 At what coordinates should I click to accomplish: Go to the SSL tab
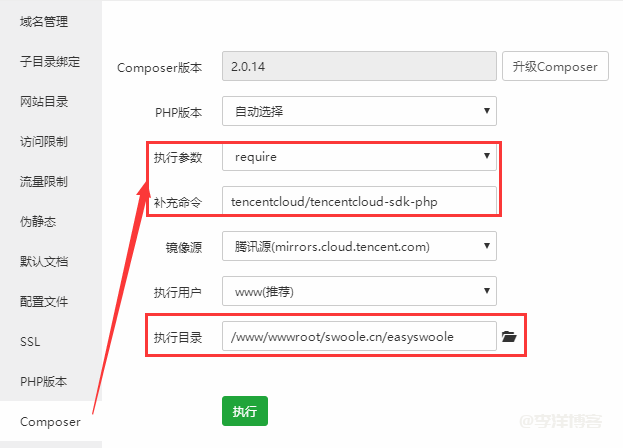(x=30, y=341)
